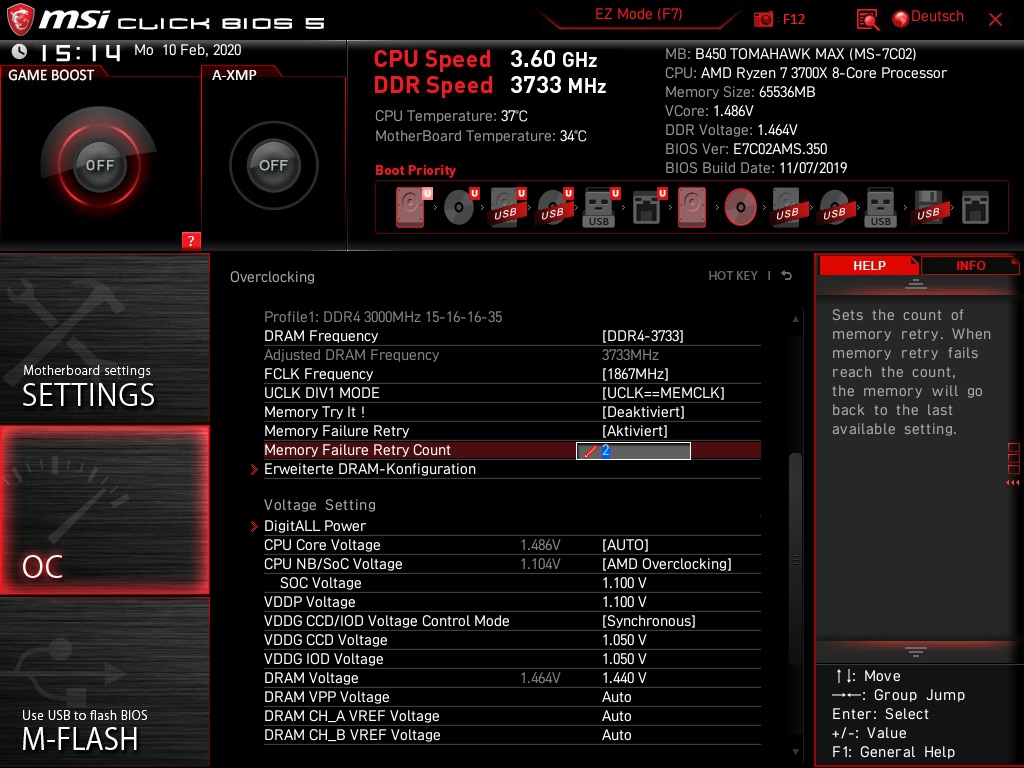The image size is (1024, 768).
Task: Toggle the A-XMP OFF knob
Action: tap(273, 165)
